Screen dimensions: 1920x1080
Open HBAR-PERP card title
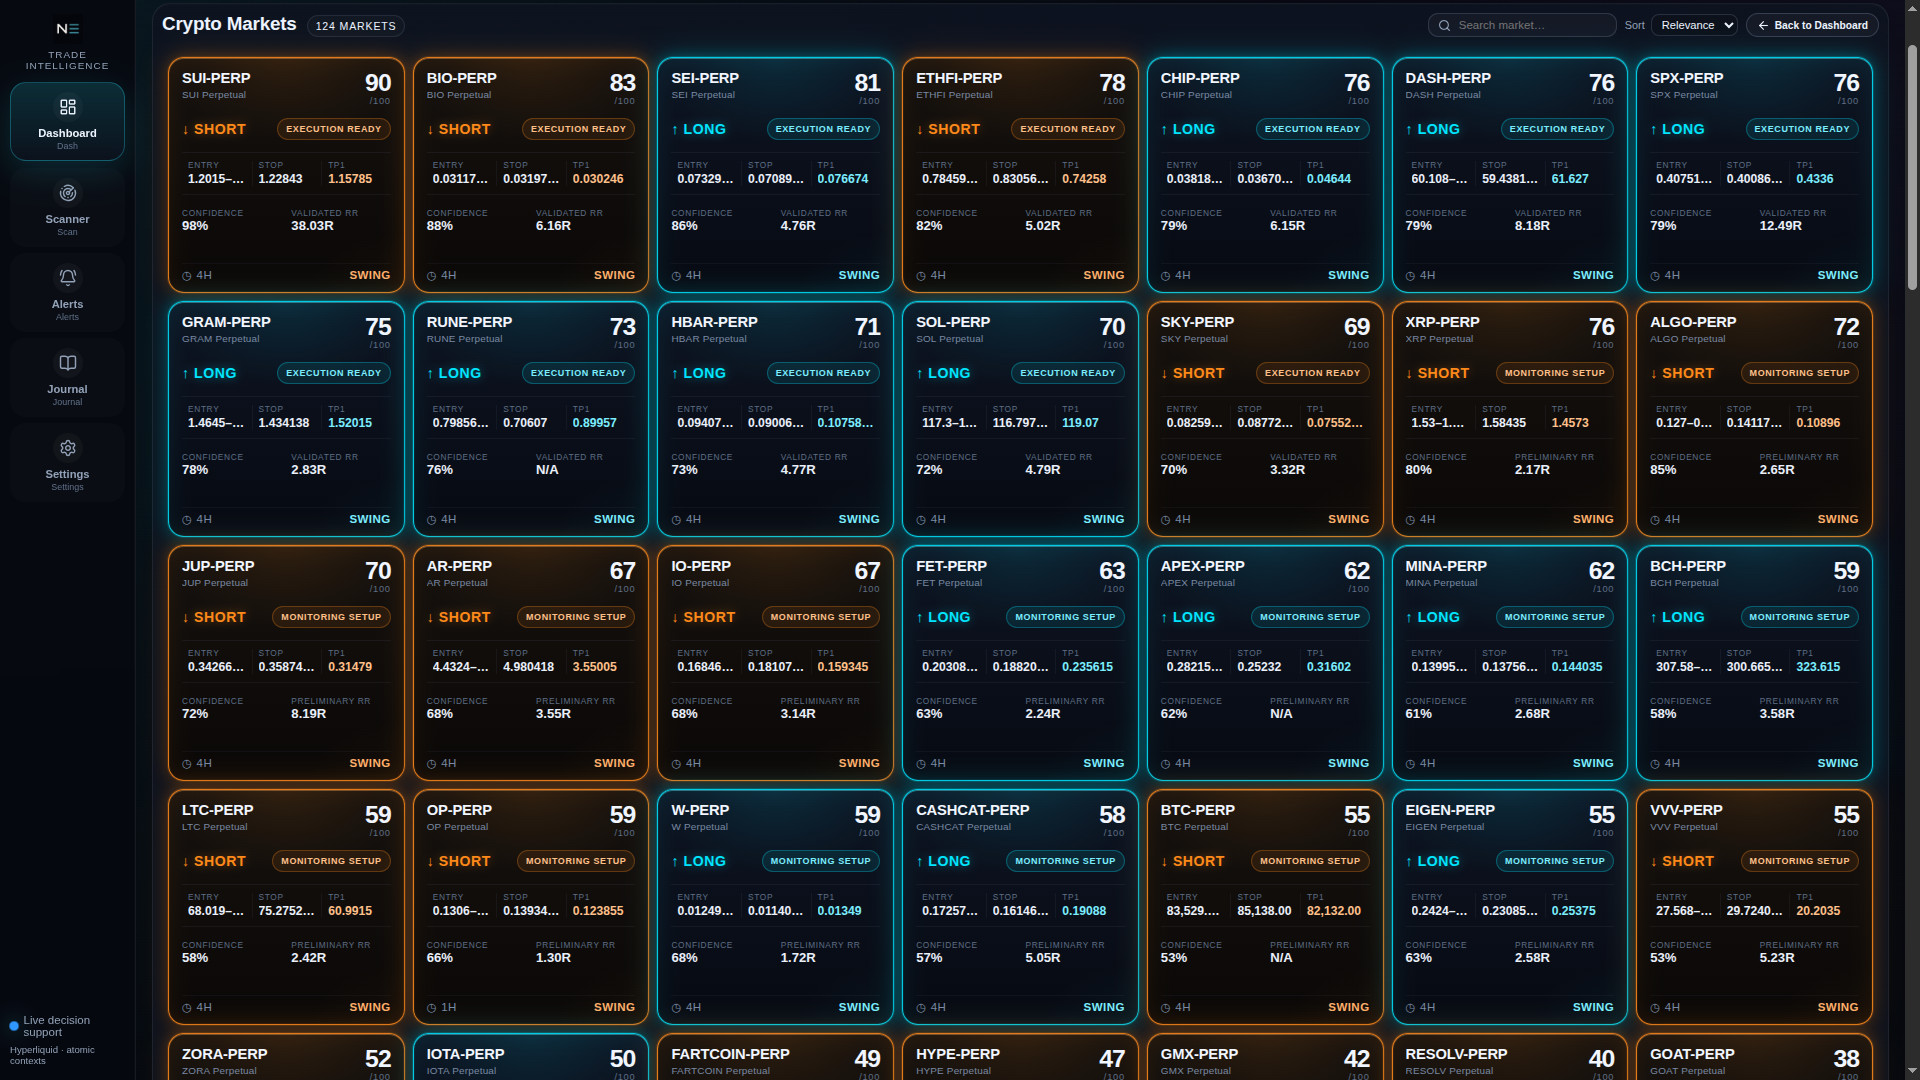pos(714,322)
